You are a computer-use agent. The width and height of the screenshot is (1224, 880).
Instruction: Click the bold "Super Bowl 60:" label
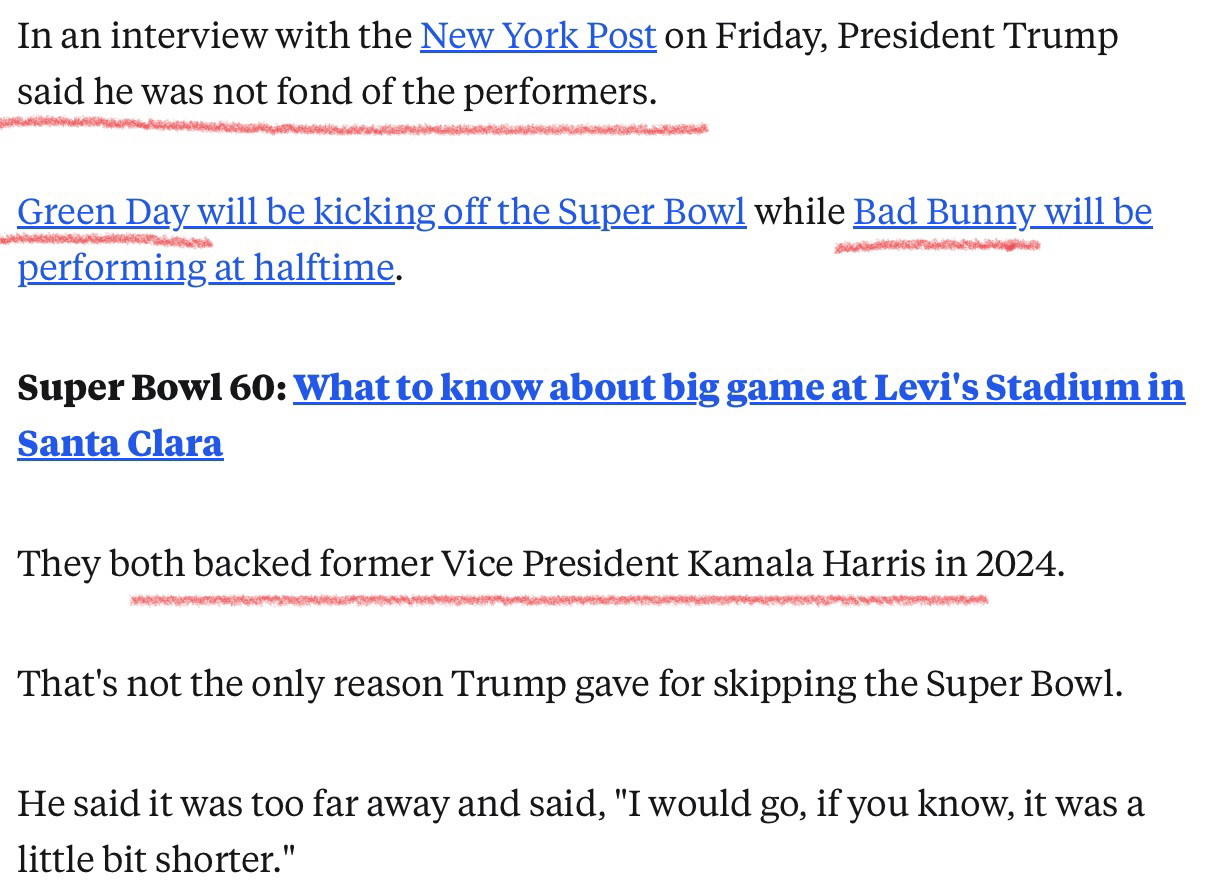point(152,387)
